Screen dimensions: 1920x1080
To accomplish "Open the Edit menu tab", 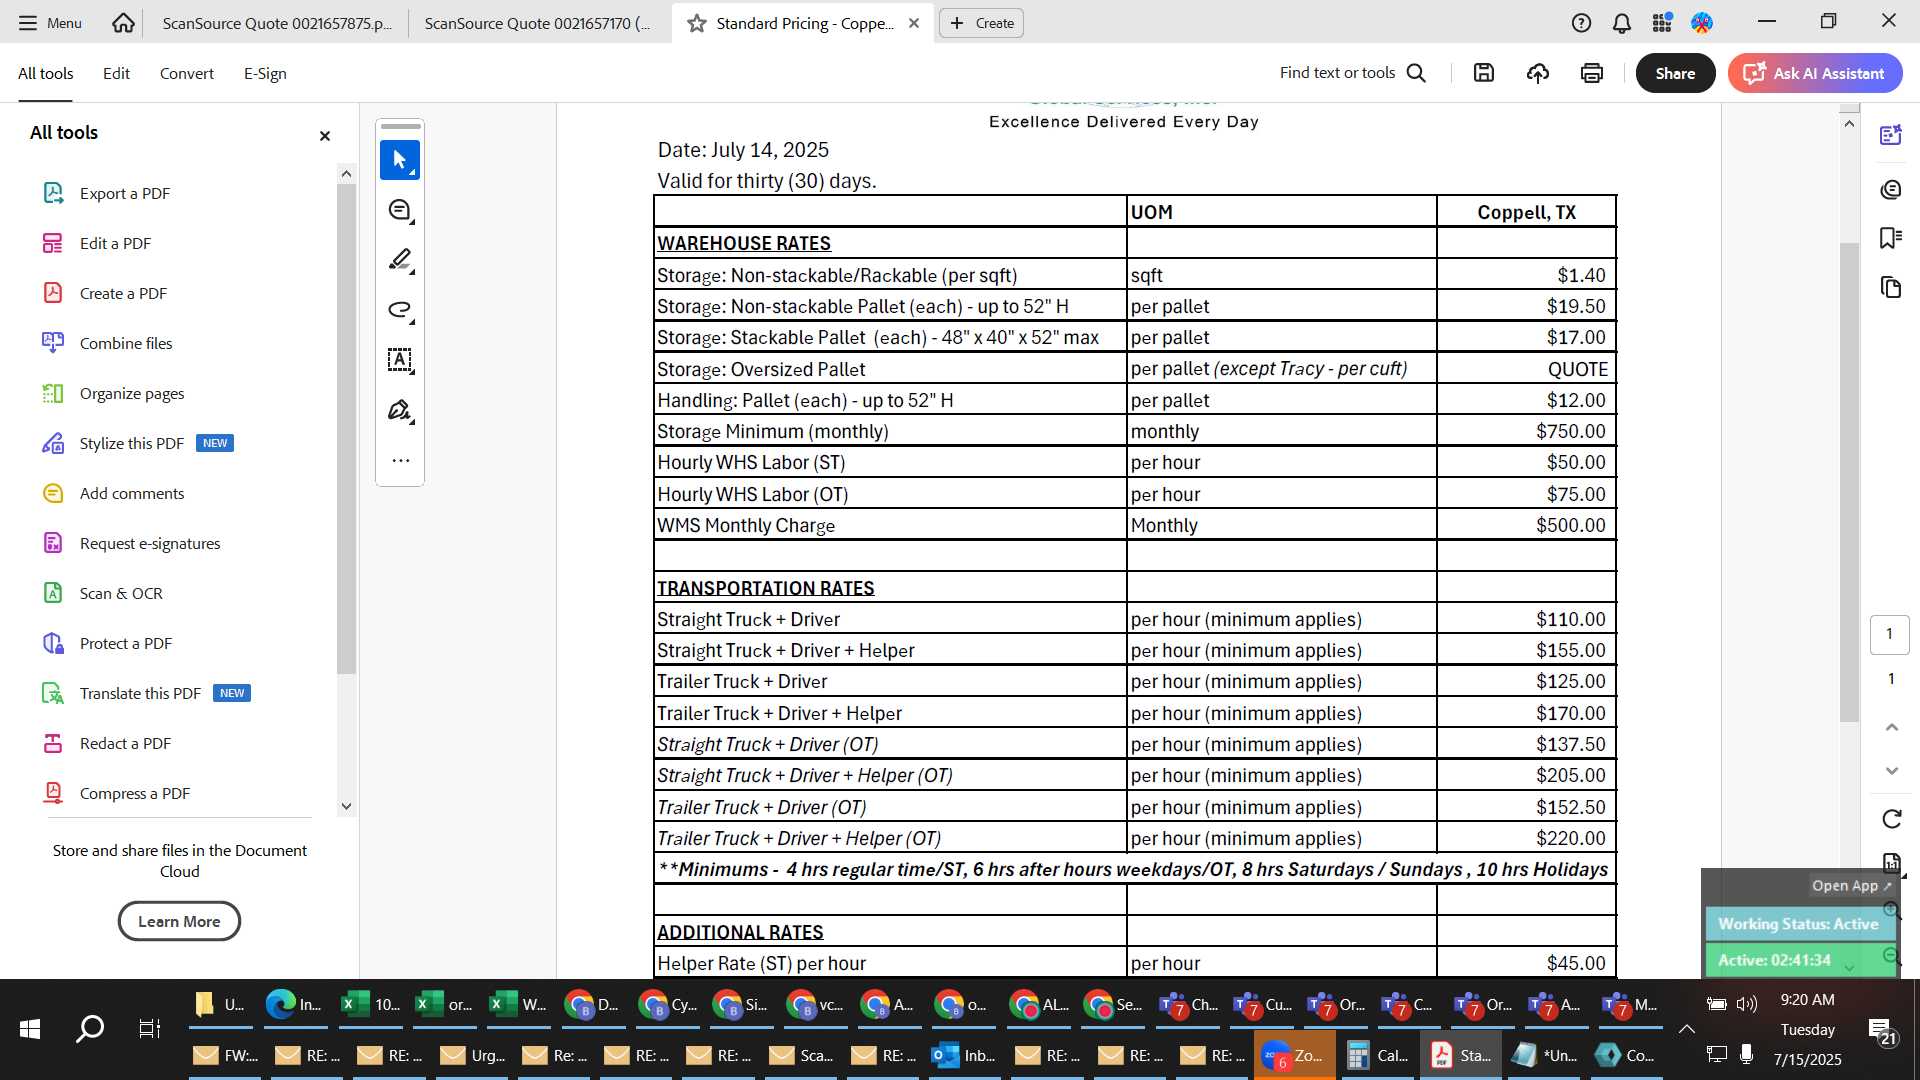I will 116,73.
